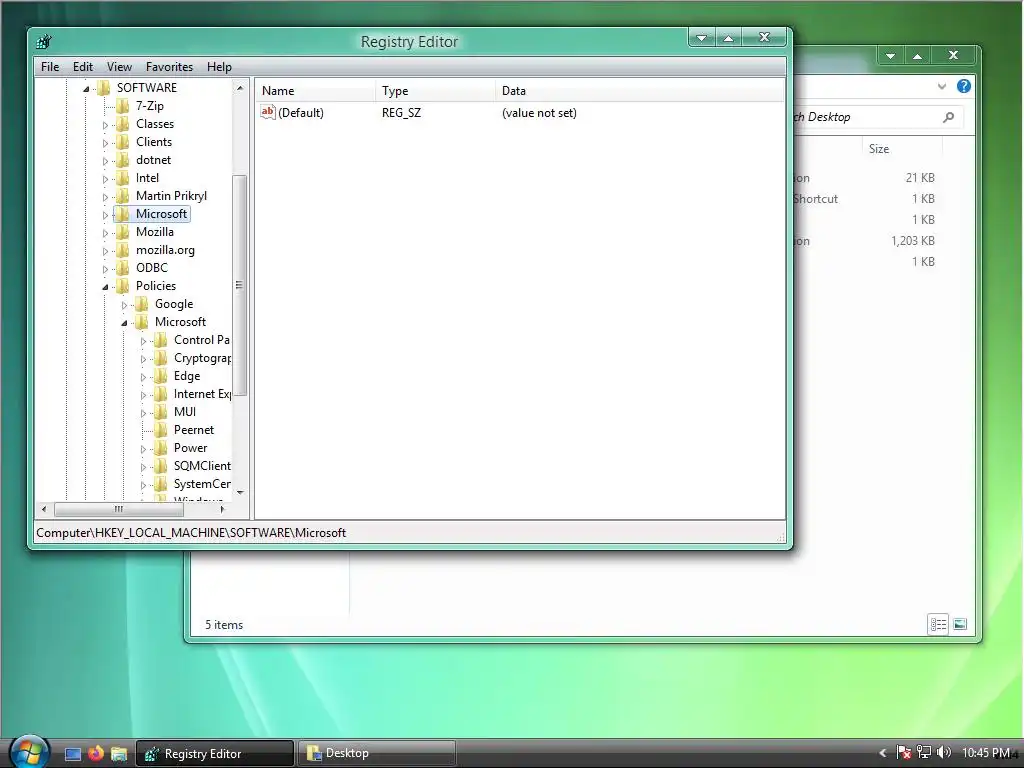This screenshot has height=768, width=1024.
Task: Select the Martin Prikryl folder icon
Action: point(122,196)
